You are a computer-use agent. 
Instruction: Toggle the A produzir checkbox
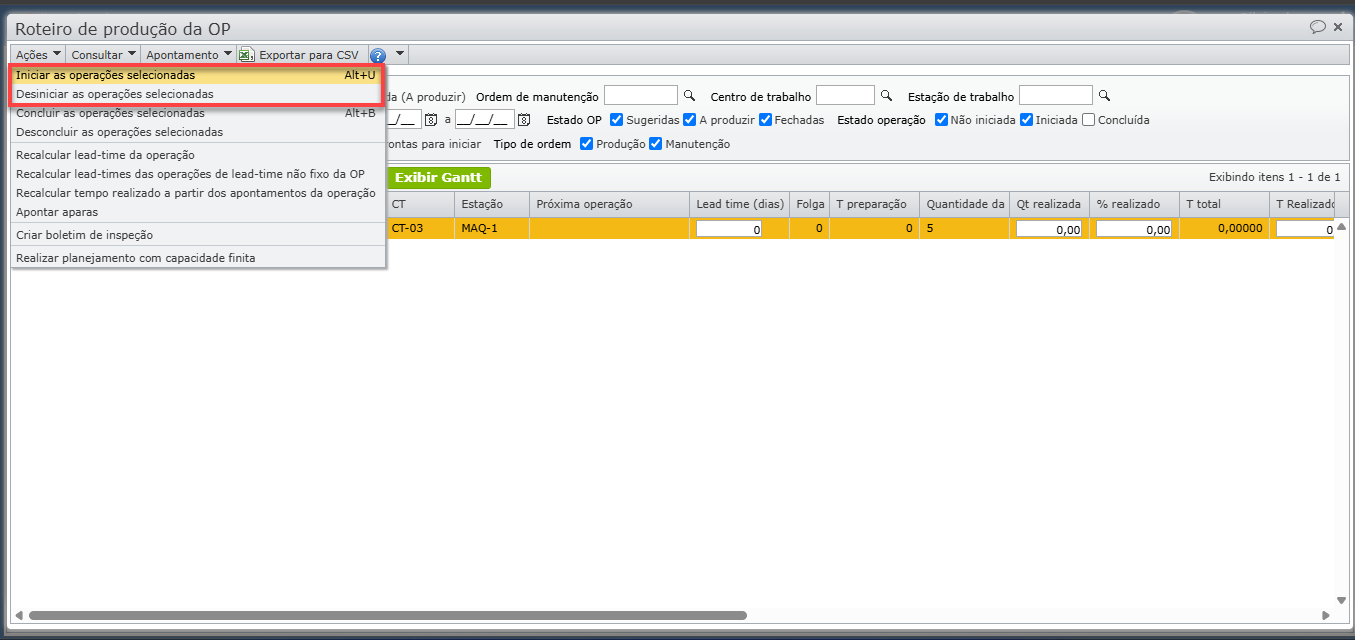tap(690, 120)
